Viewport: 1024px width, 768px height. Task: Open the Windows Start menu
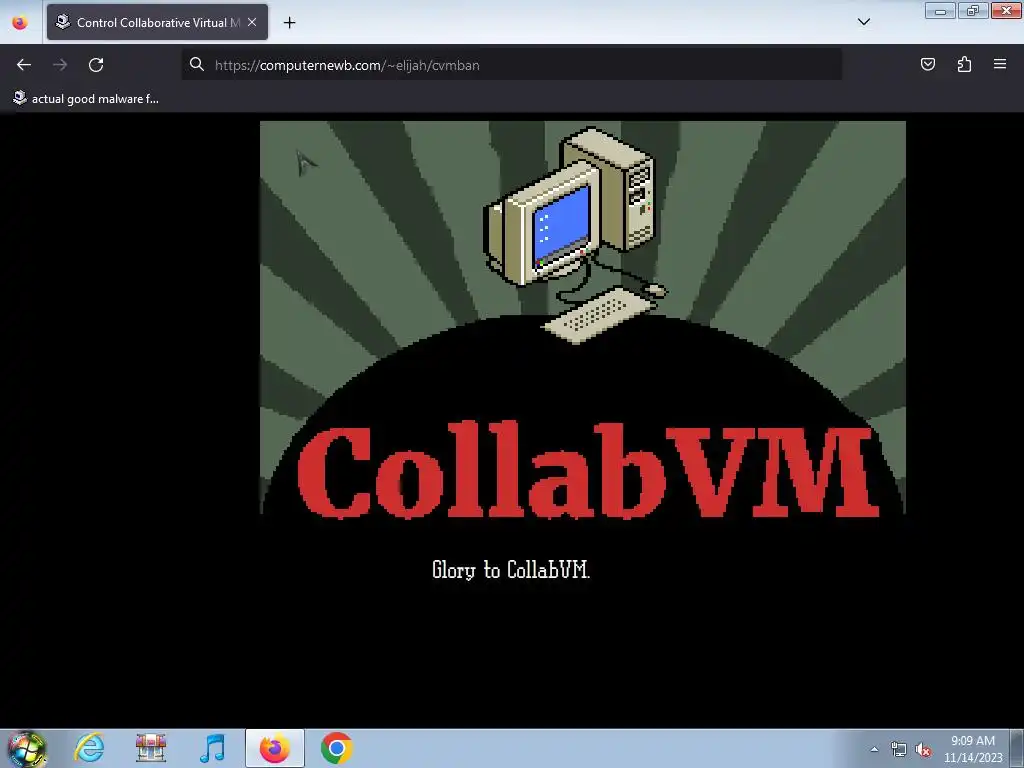point(27,748)
